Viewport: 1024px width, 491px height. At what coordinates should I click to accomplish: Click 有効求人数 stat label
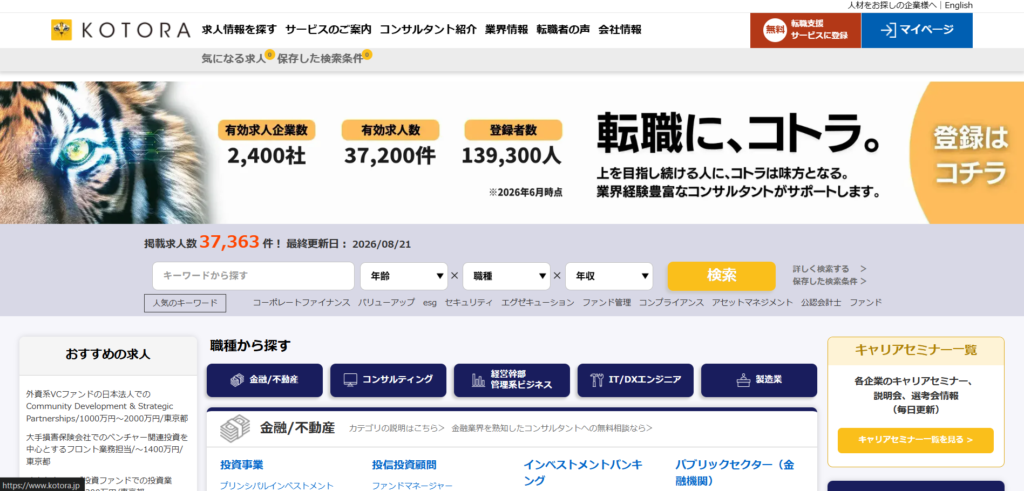(x=391, y=130)
